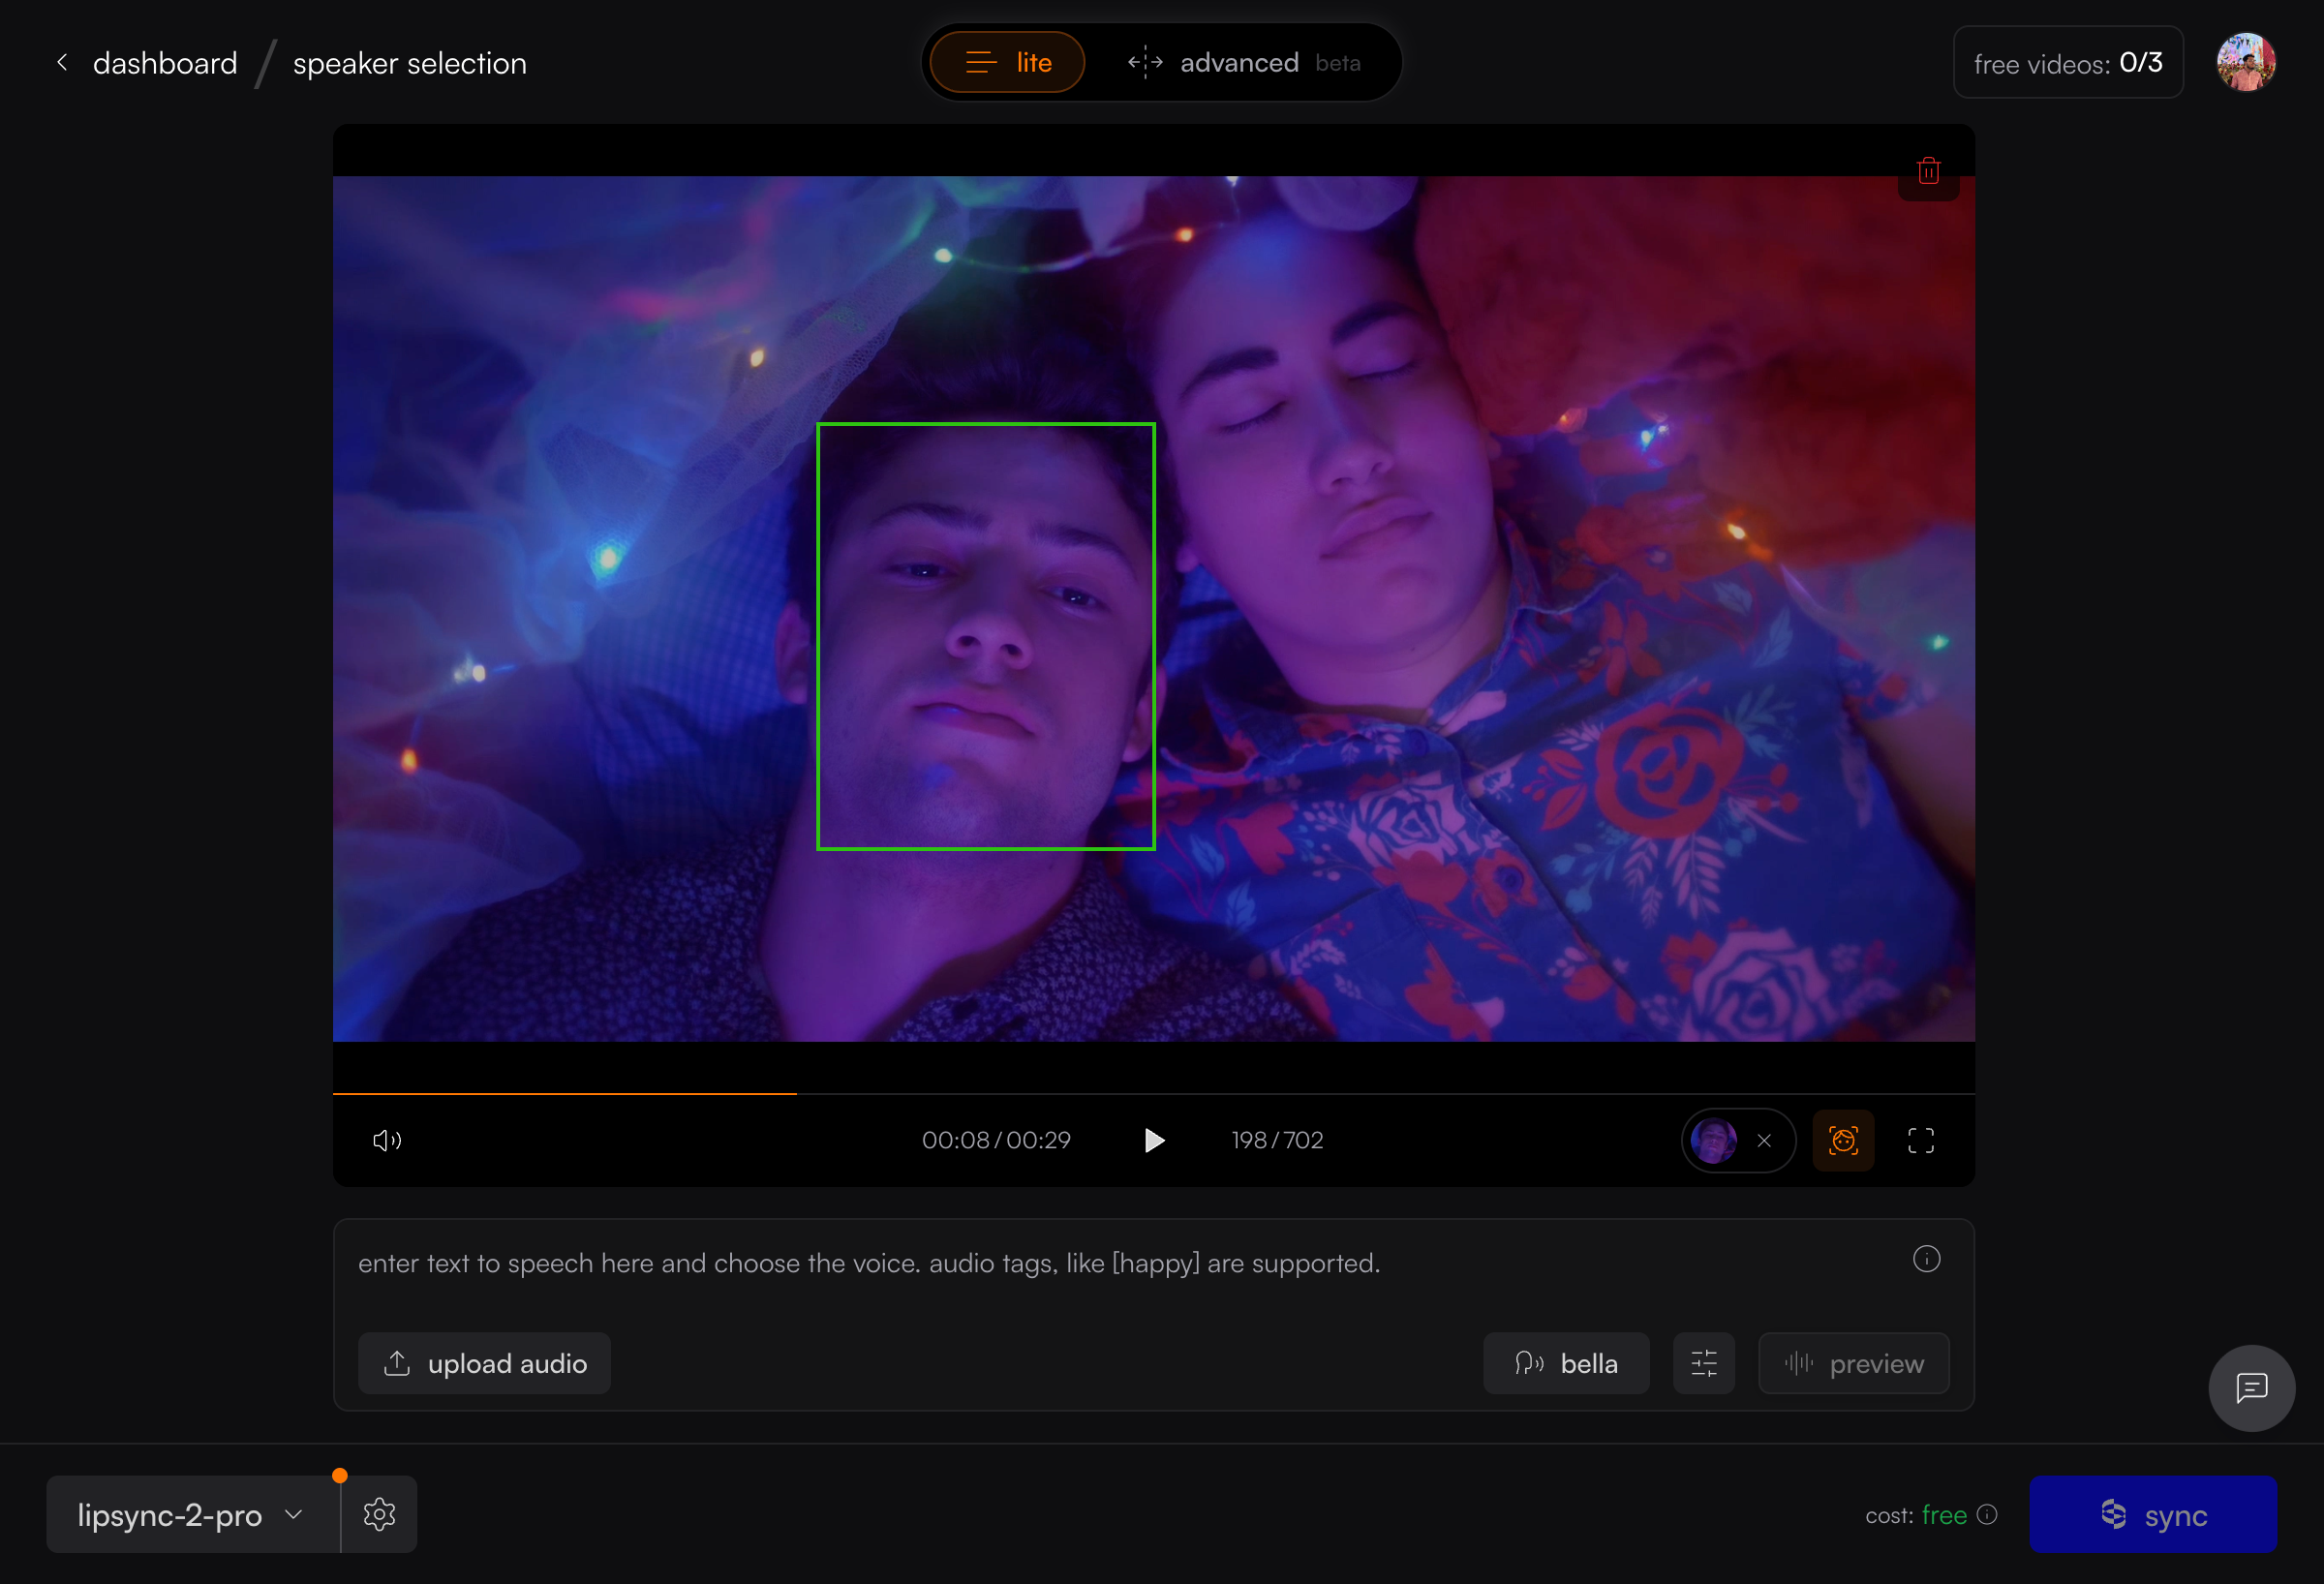Click the upload audio button
Screen dimensions: 2324x1584
click(485, 1363)
